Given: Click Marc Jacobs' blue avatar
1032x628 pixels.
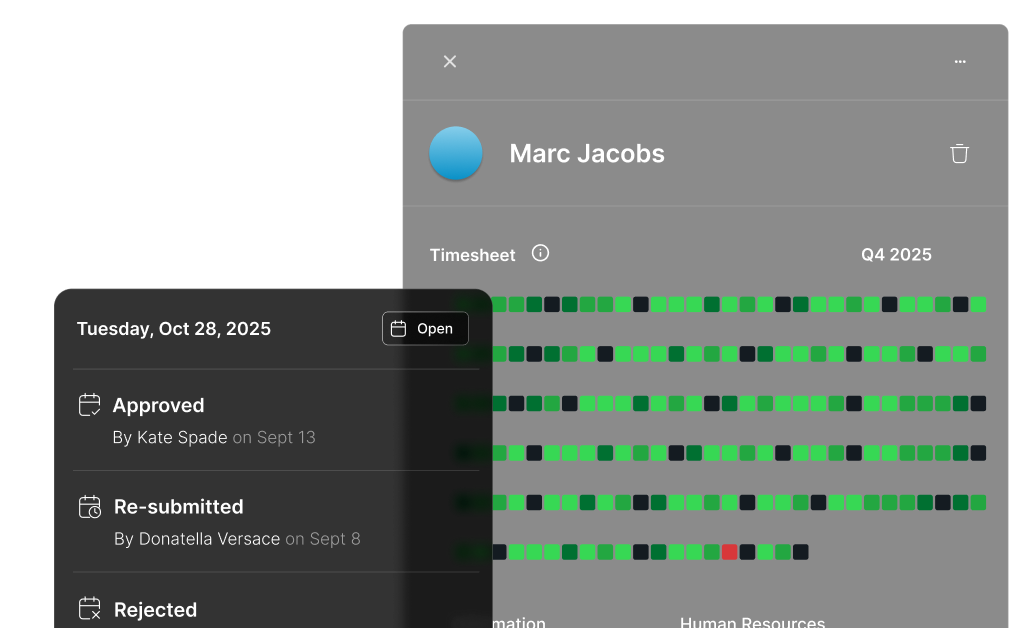Looking at the screenshot, I should [x=456, y=153].
